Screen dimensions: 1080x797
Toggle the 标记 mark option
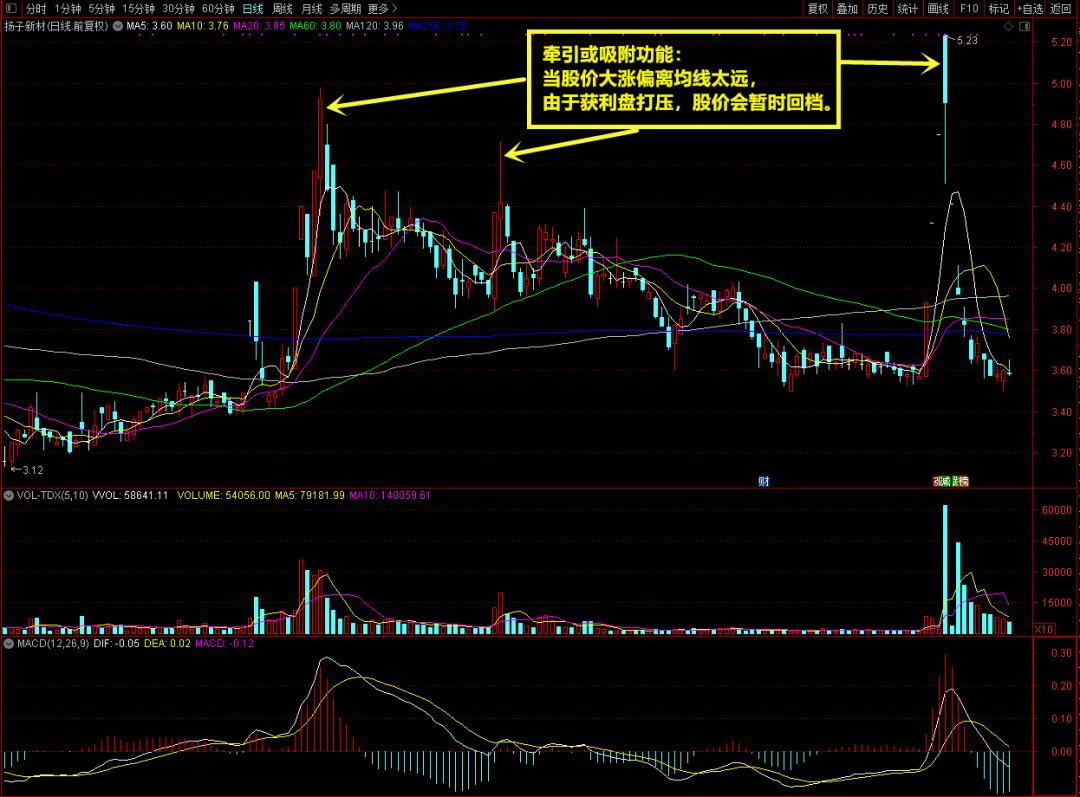coord(998,8)
